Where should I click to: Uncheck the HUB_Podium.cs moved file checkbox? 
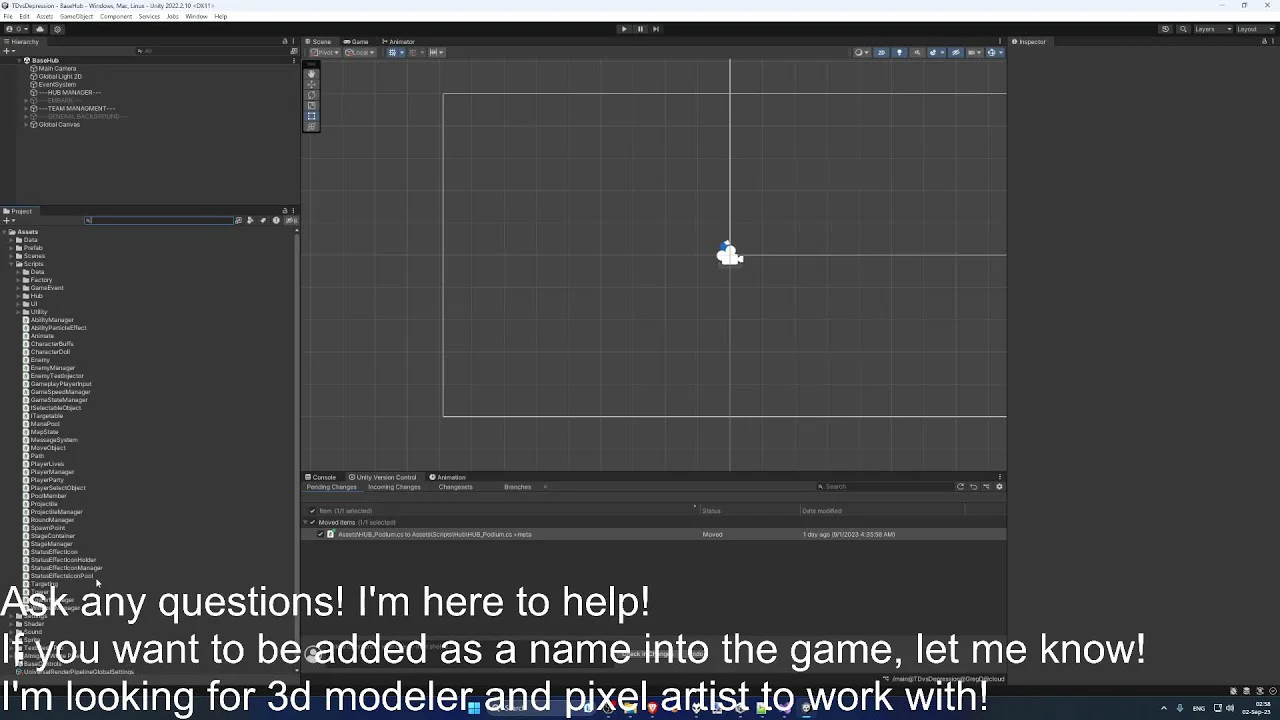(x=320, y=534)
